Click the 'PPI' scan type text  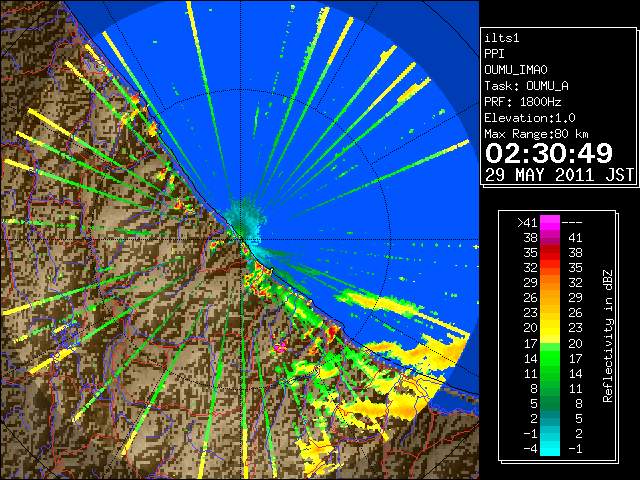coord(494,54)
